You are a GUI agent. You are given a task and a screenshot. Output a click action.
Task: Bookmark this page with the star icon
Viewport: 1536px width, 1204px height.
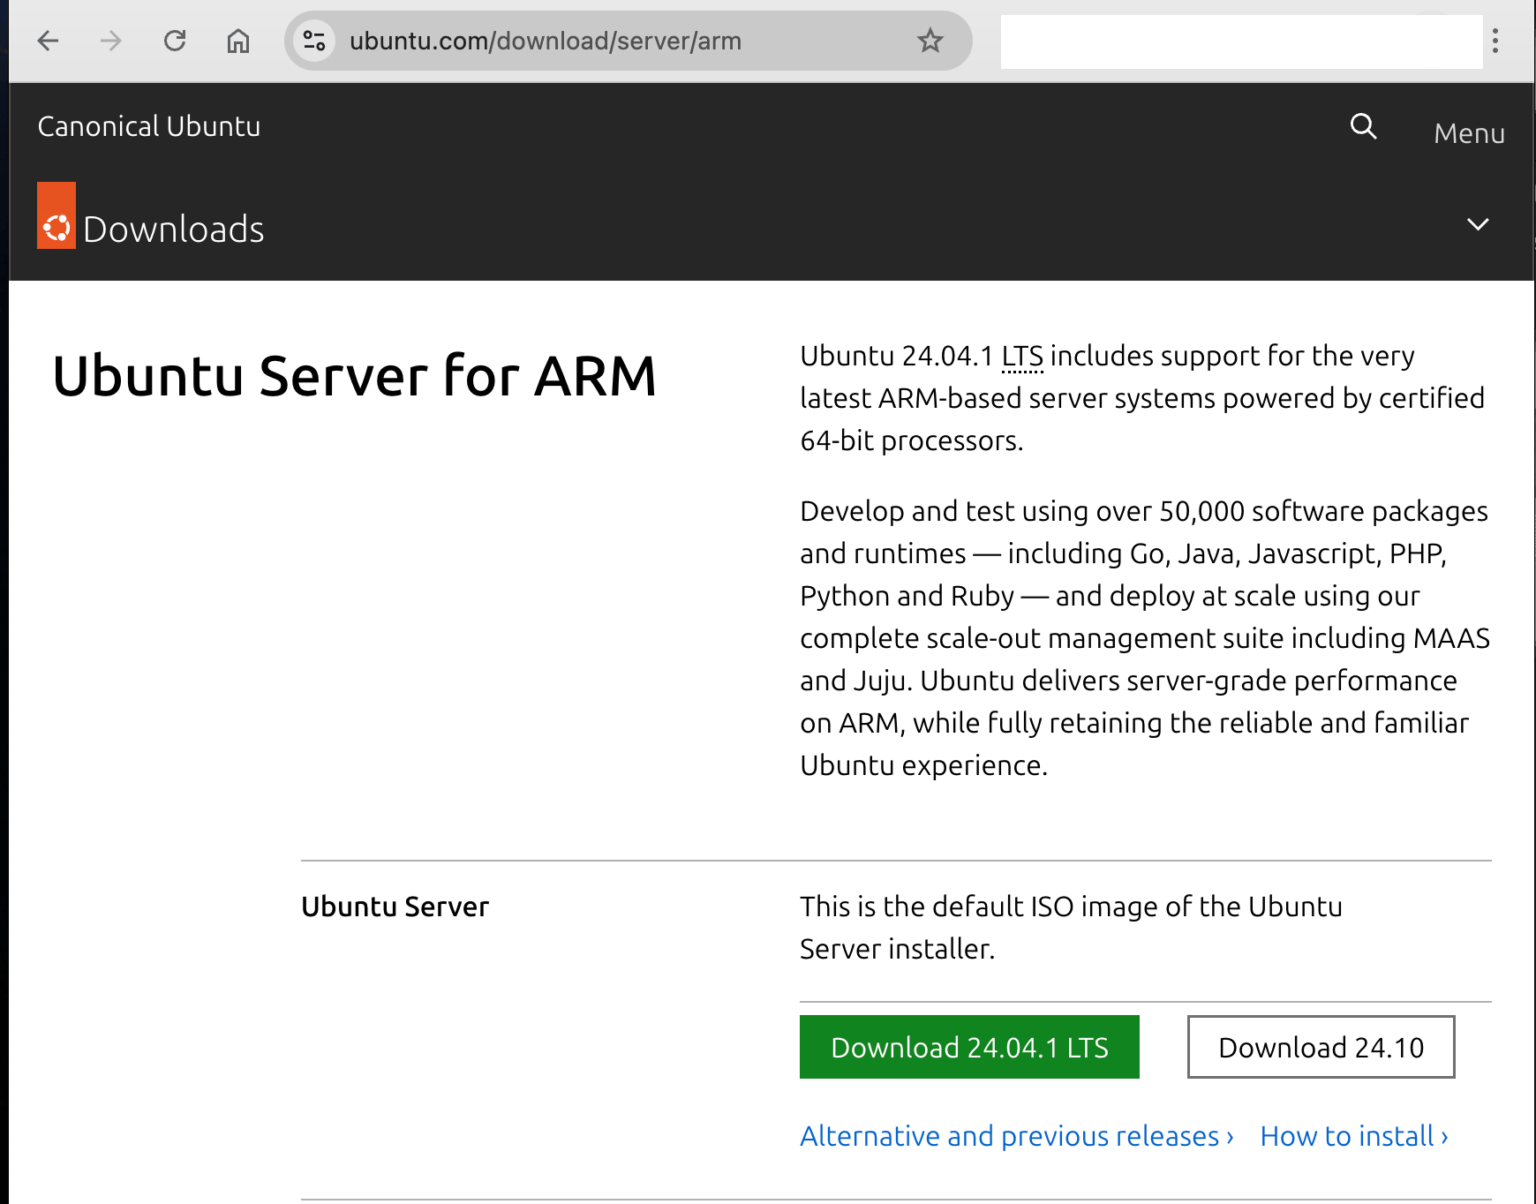[930, 41]
